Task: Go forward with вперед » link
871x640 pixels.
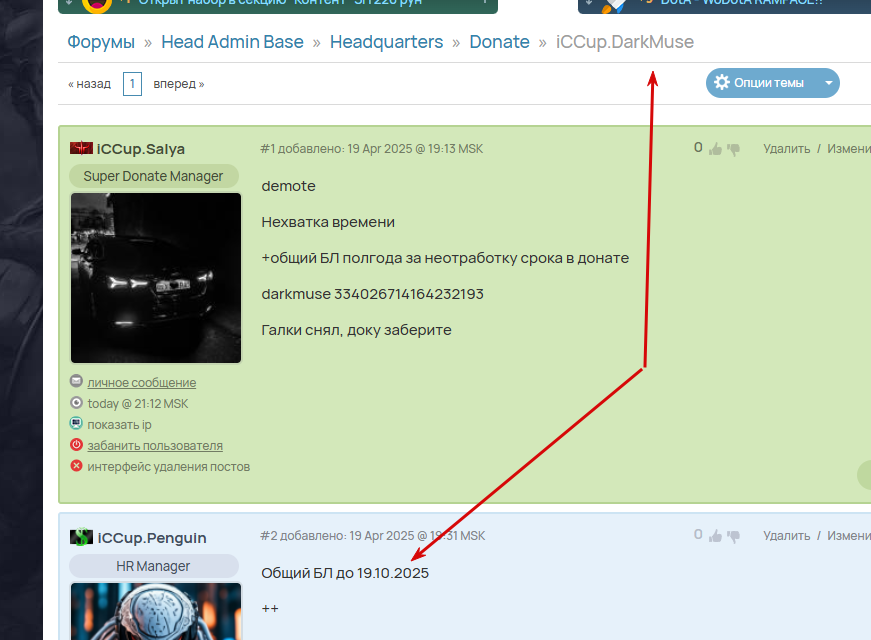Action: pos(179,84)
